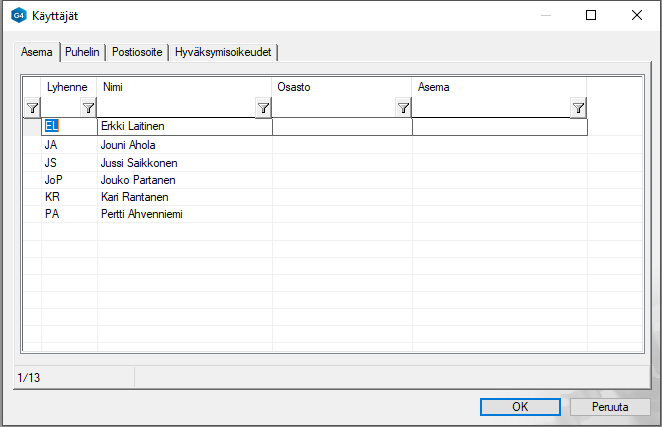The width and height of the screenshot is (662, 427).
Task: Click the filter icon in the Nimi column
Action: click(x=263, y=108)
